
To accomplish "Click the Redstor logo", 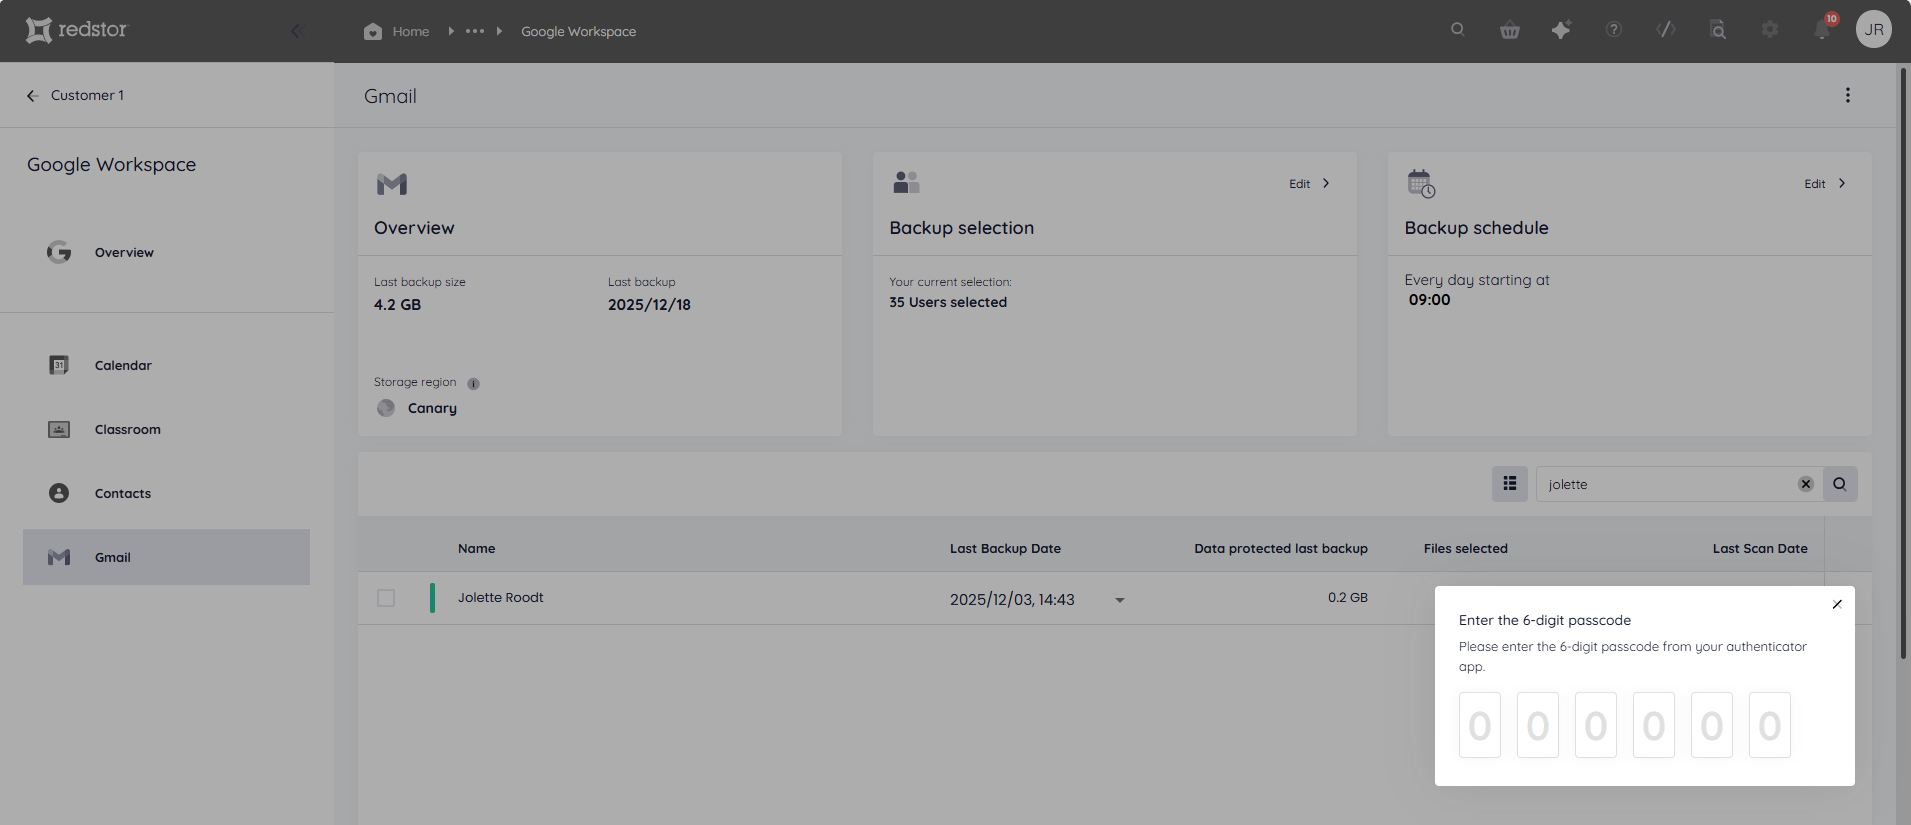I will coord(77,30).
